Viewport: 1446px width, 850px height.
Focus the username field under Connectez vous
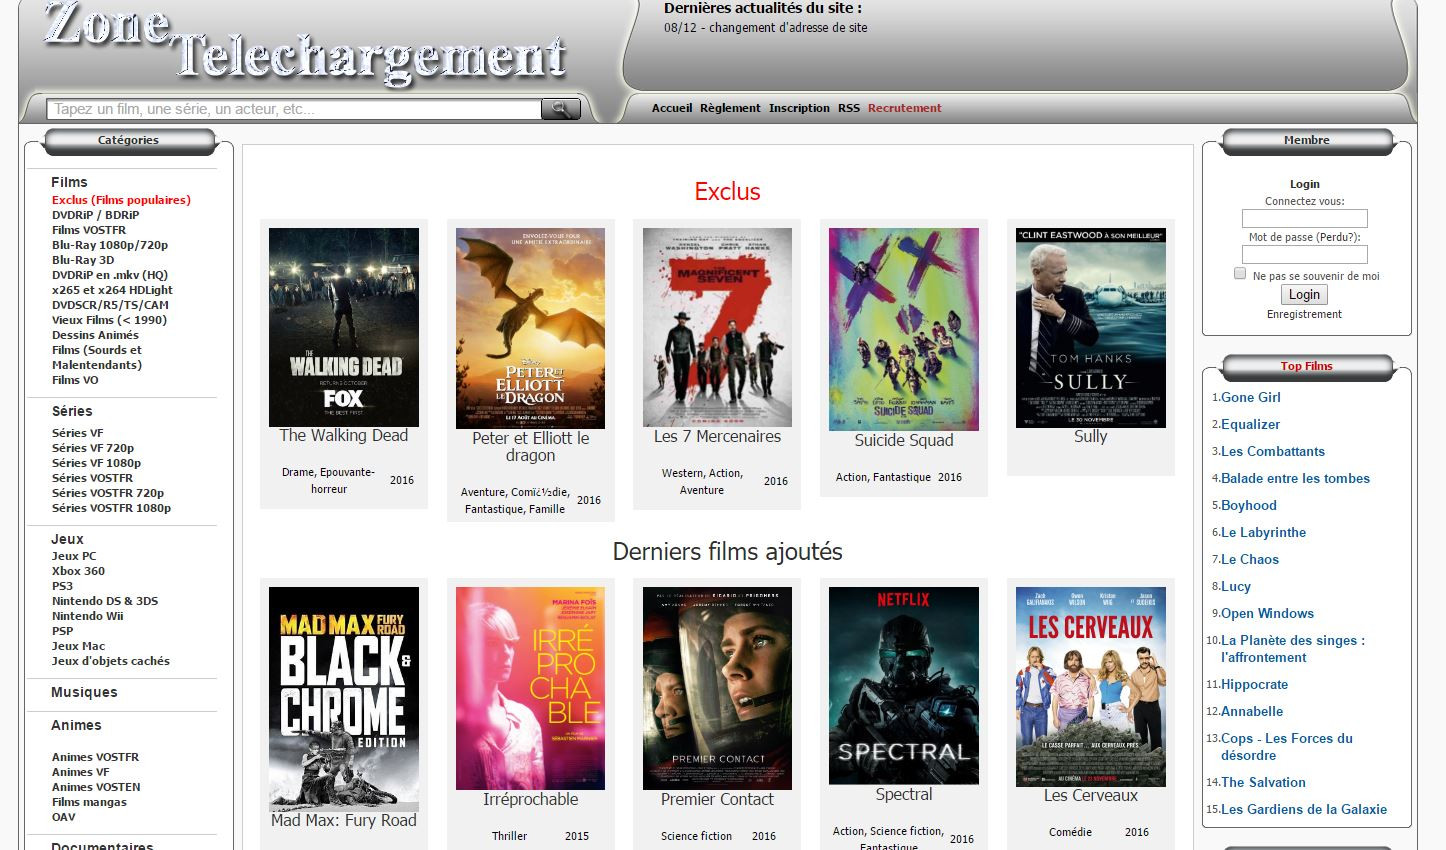(1304, 218)
